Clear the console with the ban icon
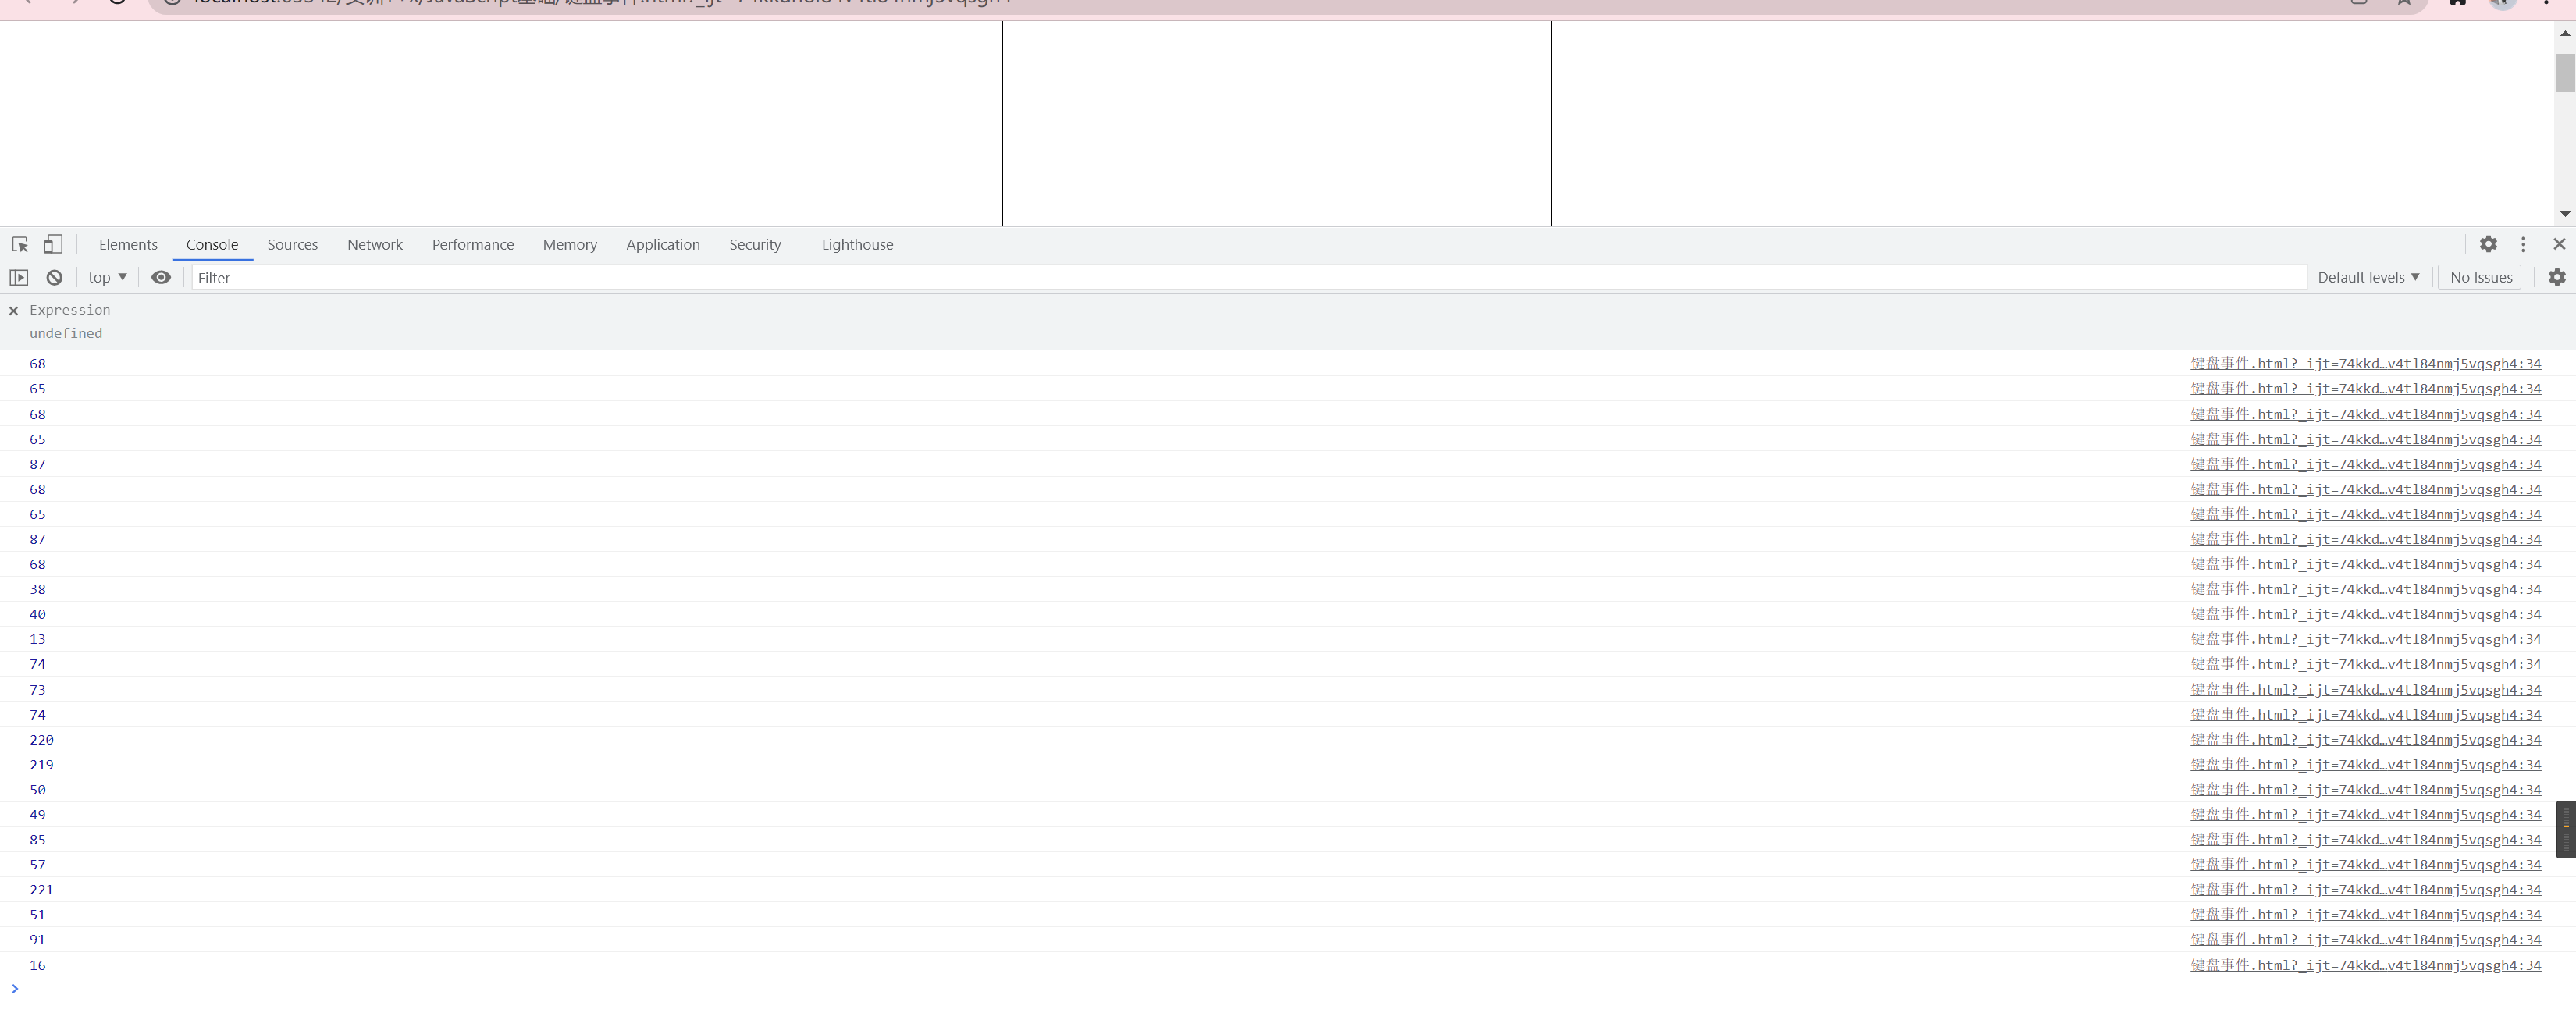Screen dimensions: 2576x1020 (55, 277)
